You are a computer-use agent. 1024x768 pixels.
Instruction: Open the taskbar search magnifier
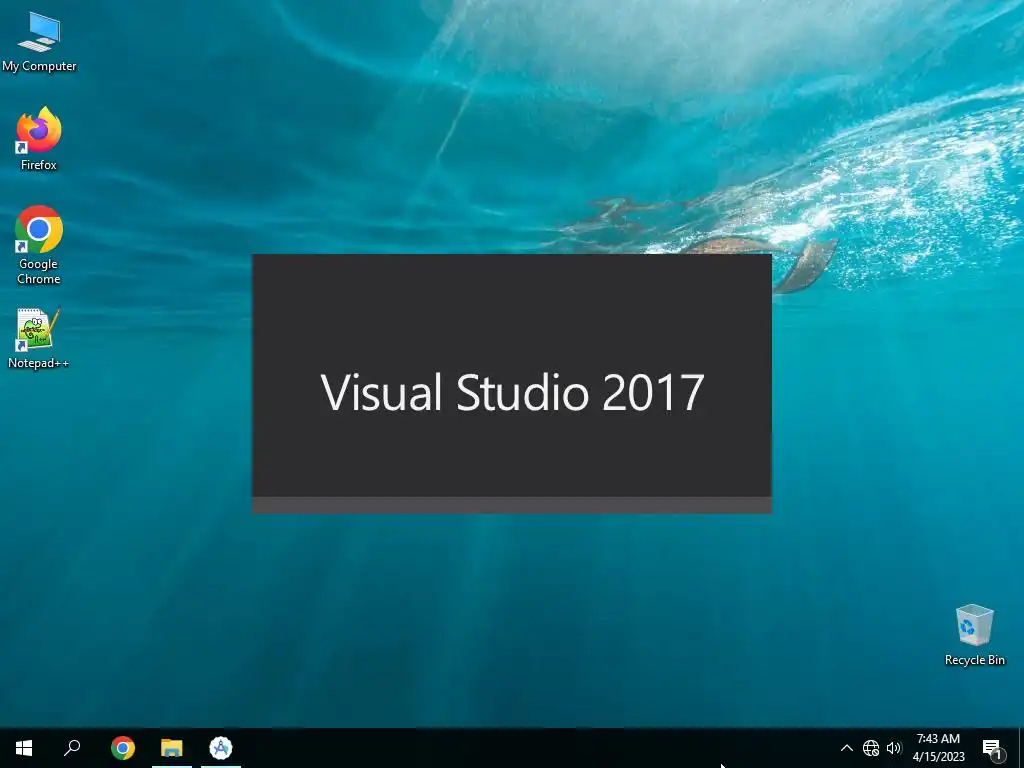click(72, 748)
